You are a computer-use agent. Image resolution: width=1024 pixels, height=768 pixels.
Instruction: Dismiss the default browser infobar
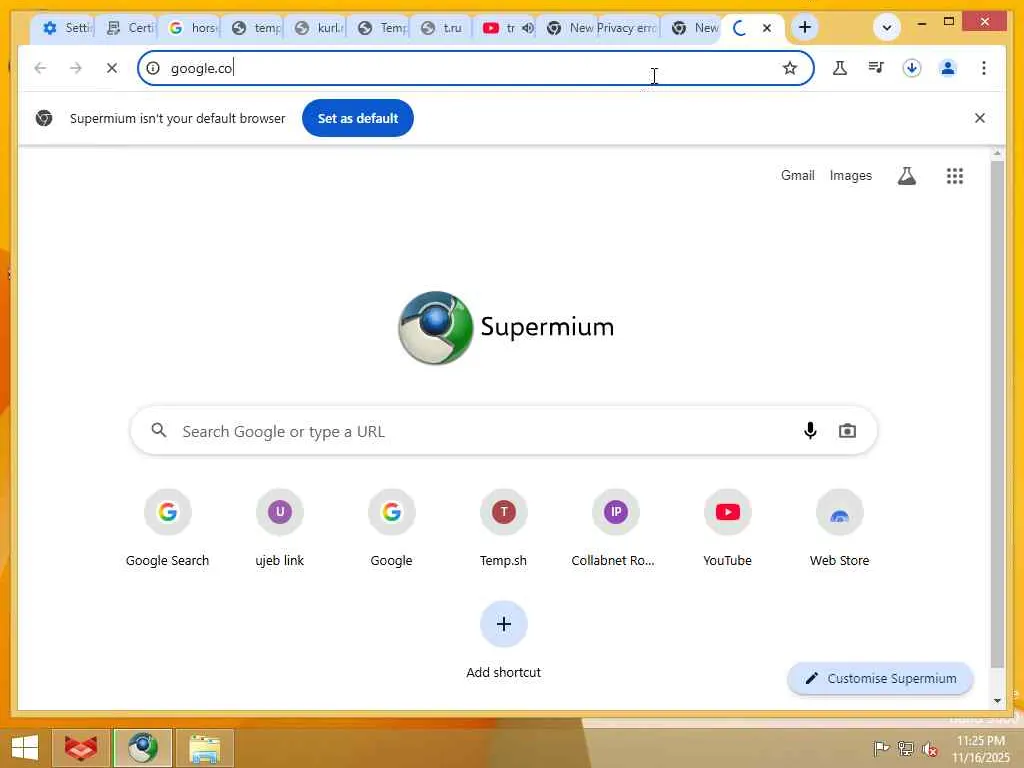pyautogui.click(x=980, y=118)
